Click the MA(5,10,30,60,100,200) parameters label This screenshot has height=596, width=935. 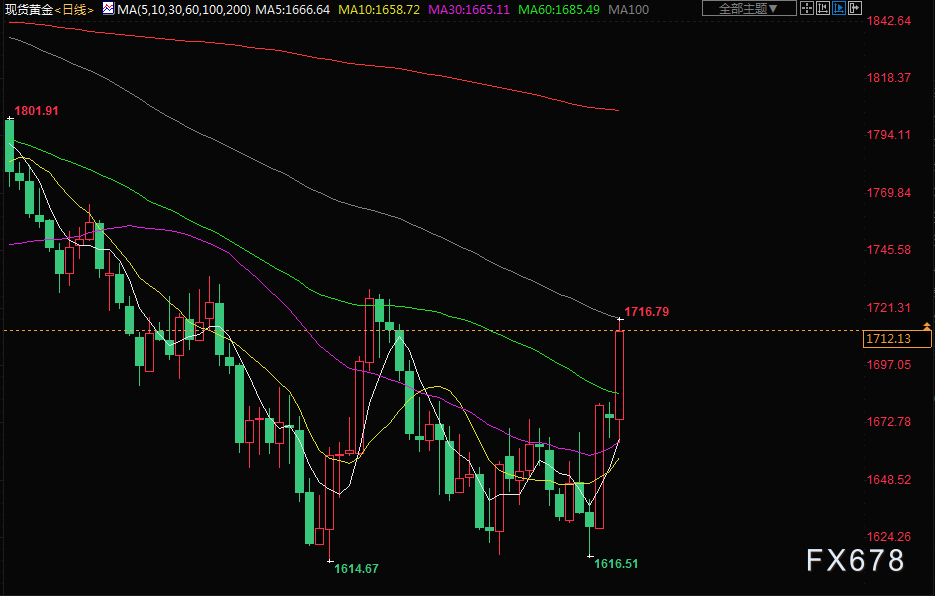(x=184, y=10)
